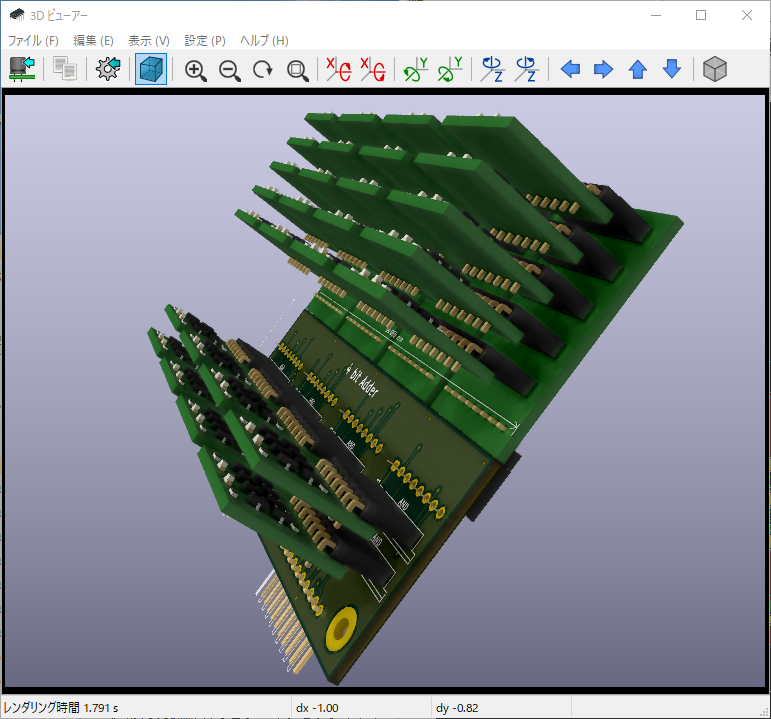Open the 設定 (P) menu
This screenshot has width=771, height=719.
(x=205, y=40)
